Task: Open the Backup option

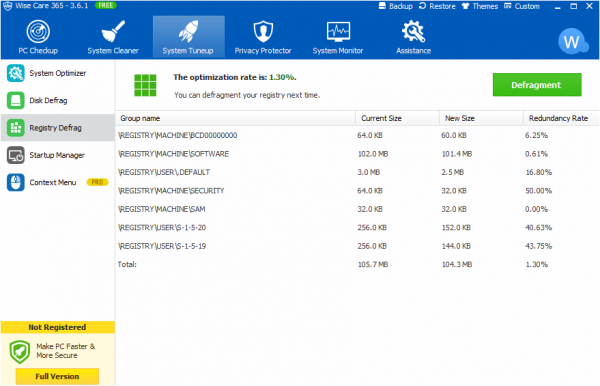Action: click(396, 6)
